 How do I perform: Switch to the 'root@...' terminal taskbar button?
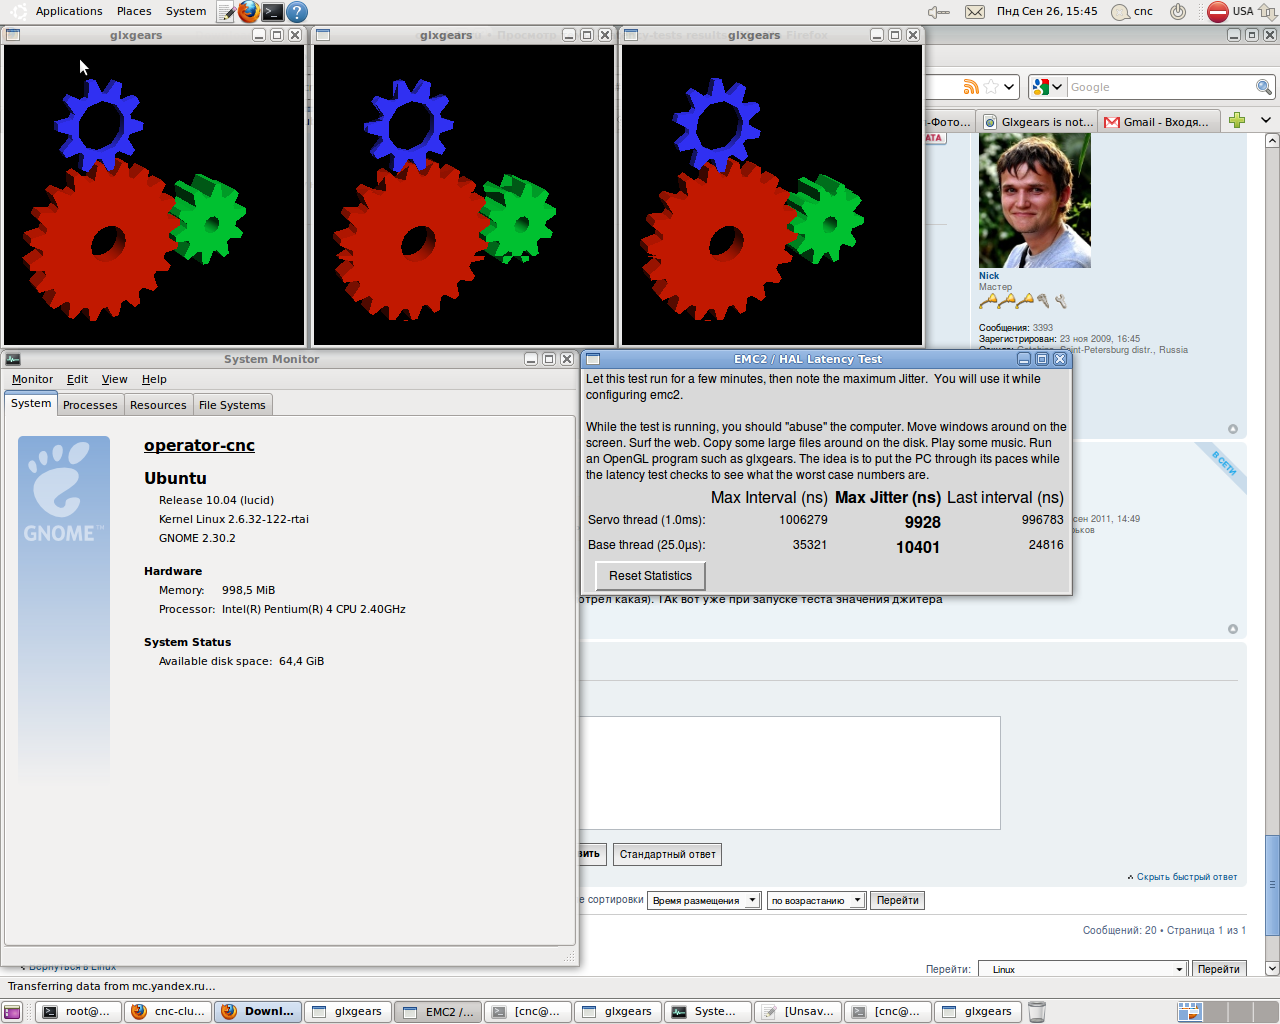pos(78,1012)
